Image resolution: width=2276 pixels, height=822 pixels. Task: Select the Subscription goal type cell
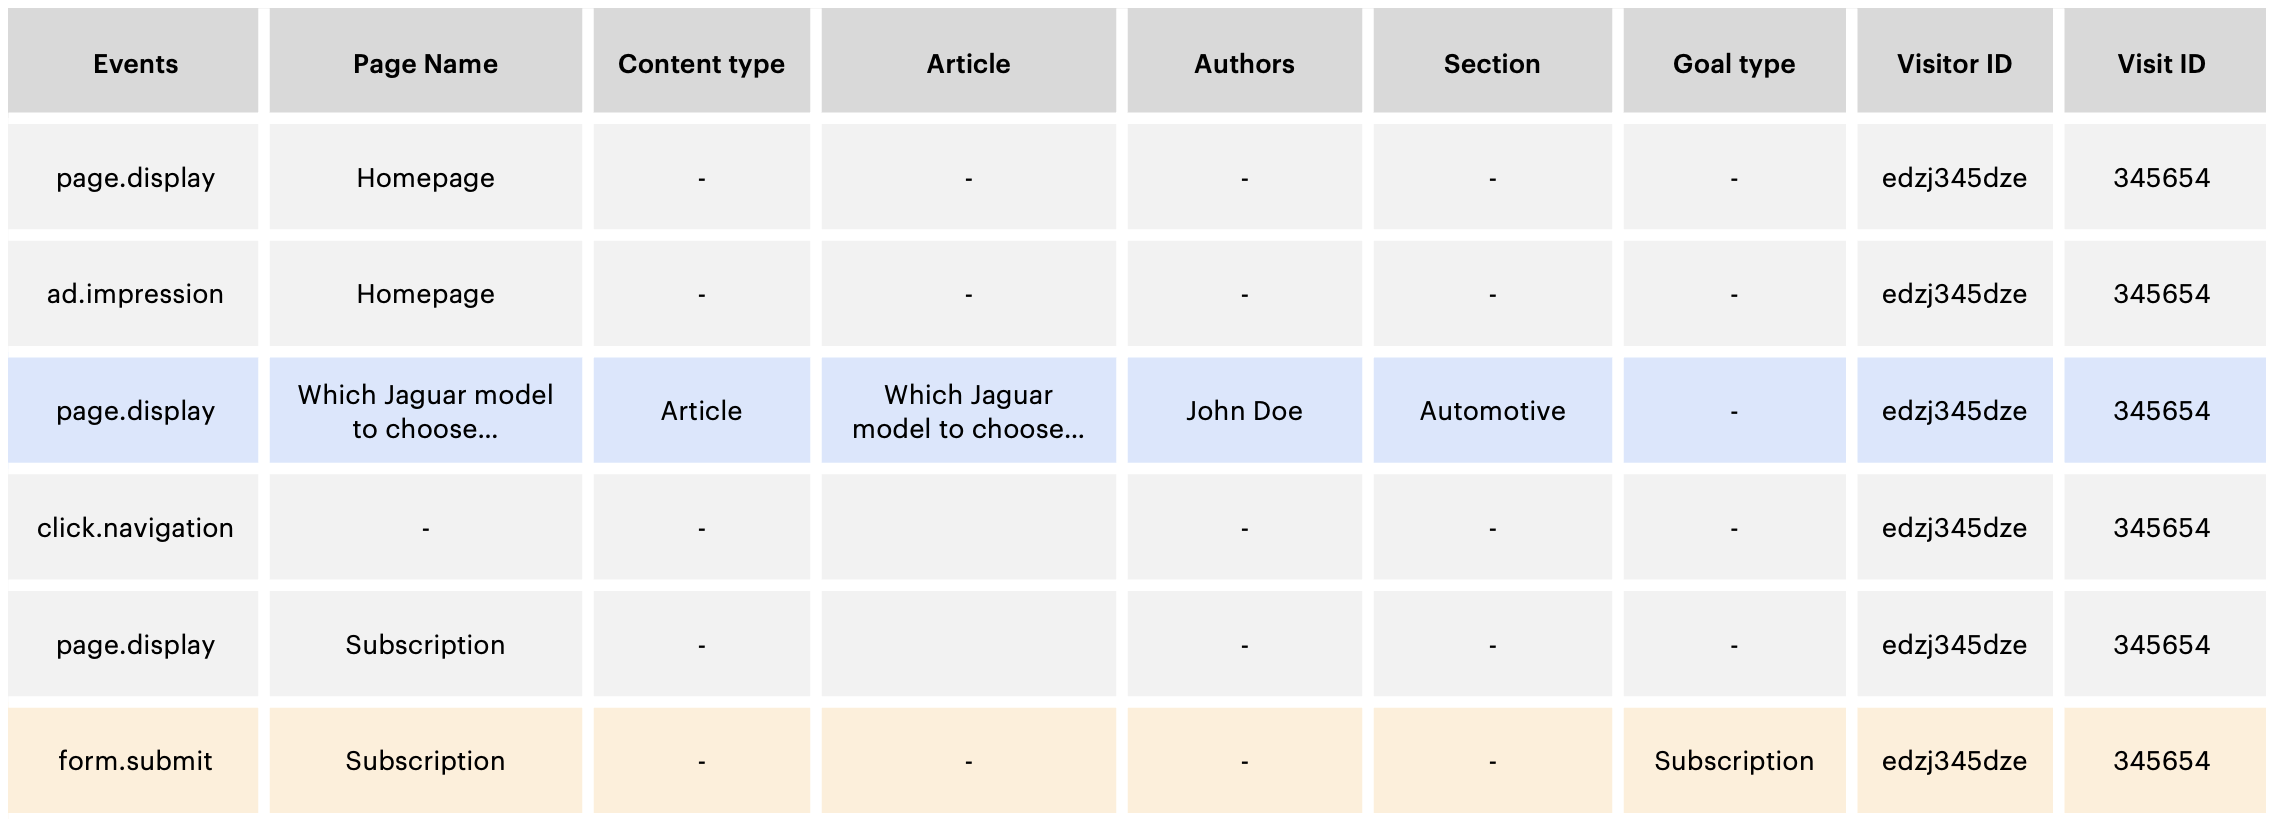tap(1734, 761)
